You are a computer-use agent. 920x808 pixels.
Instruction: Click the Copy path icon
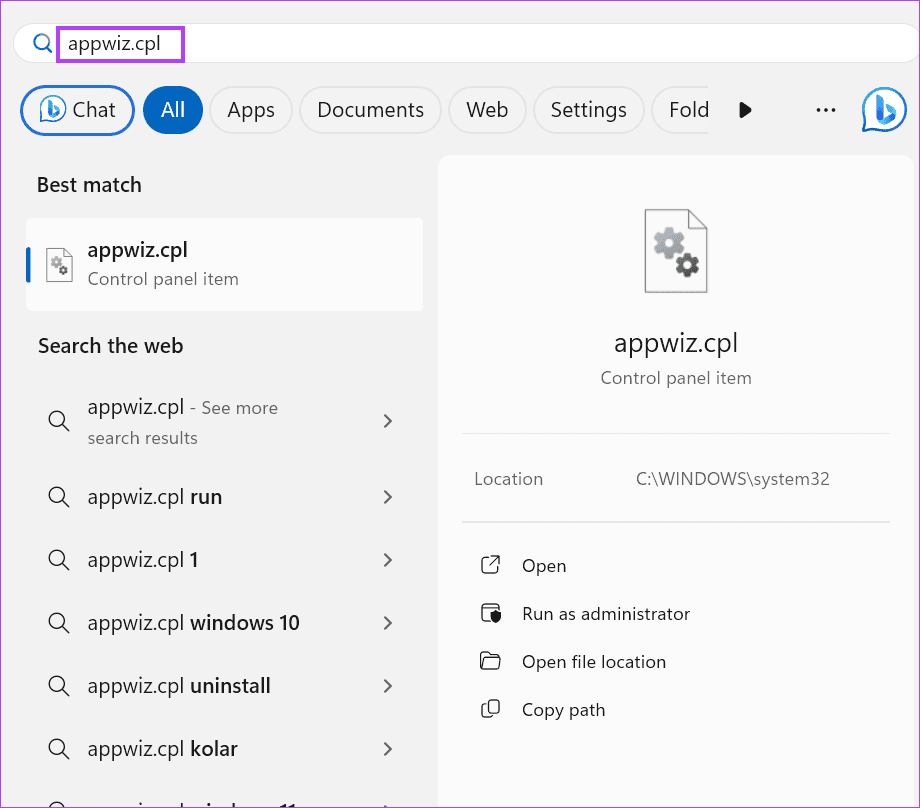(490, 710)
